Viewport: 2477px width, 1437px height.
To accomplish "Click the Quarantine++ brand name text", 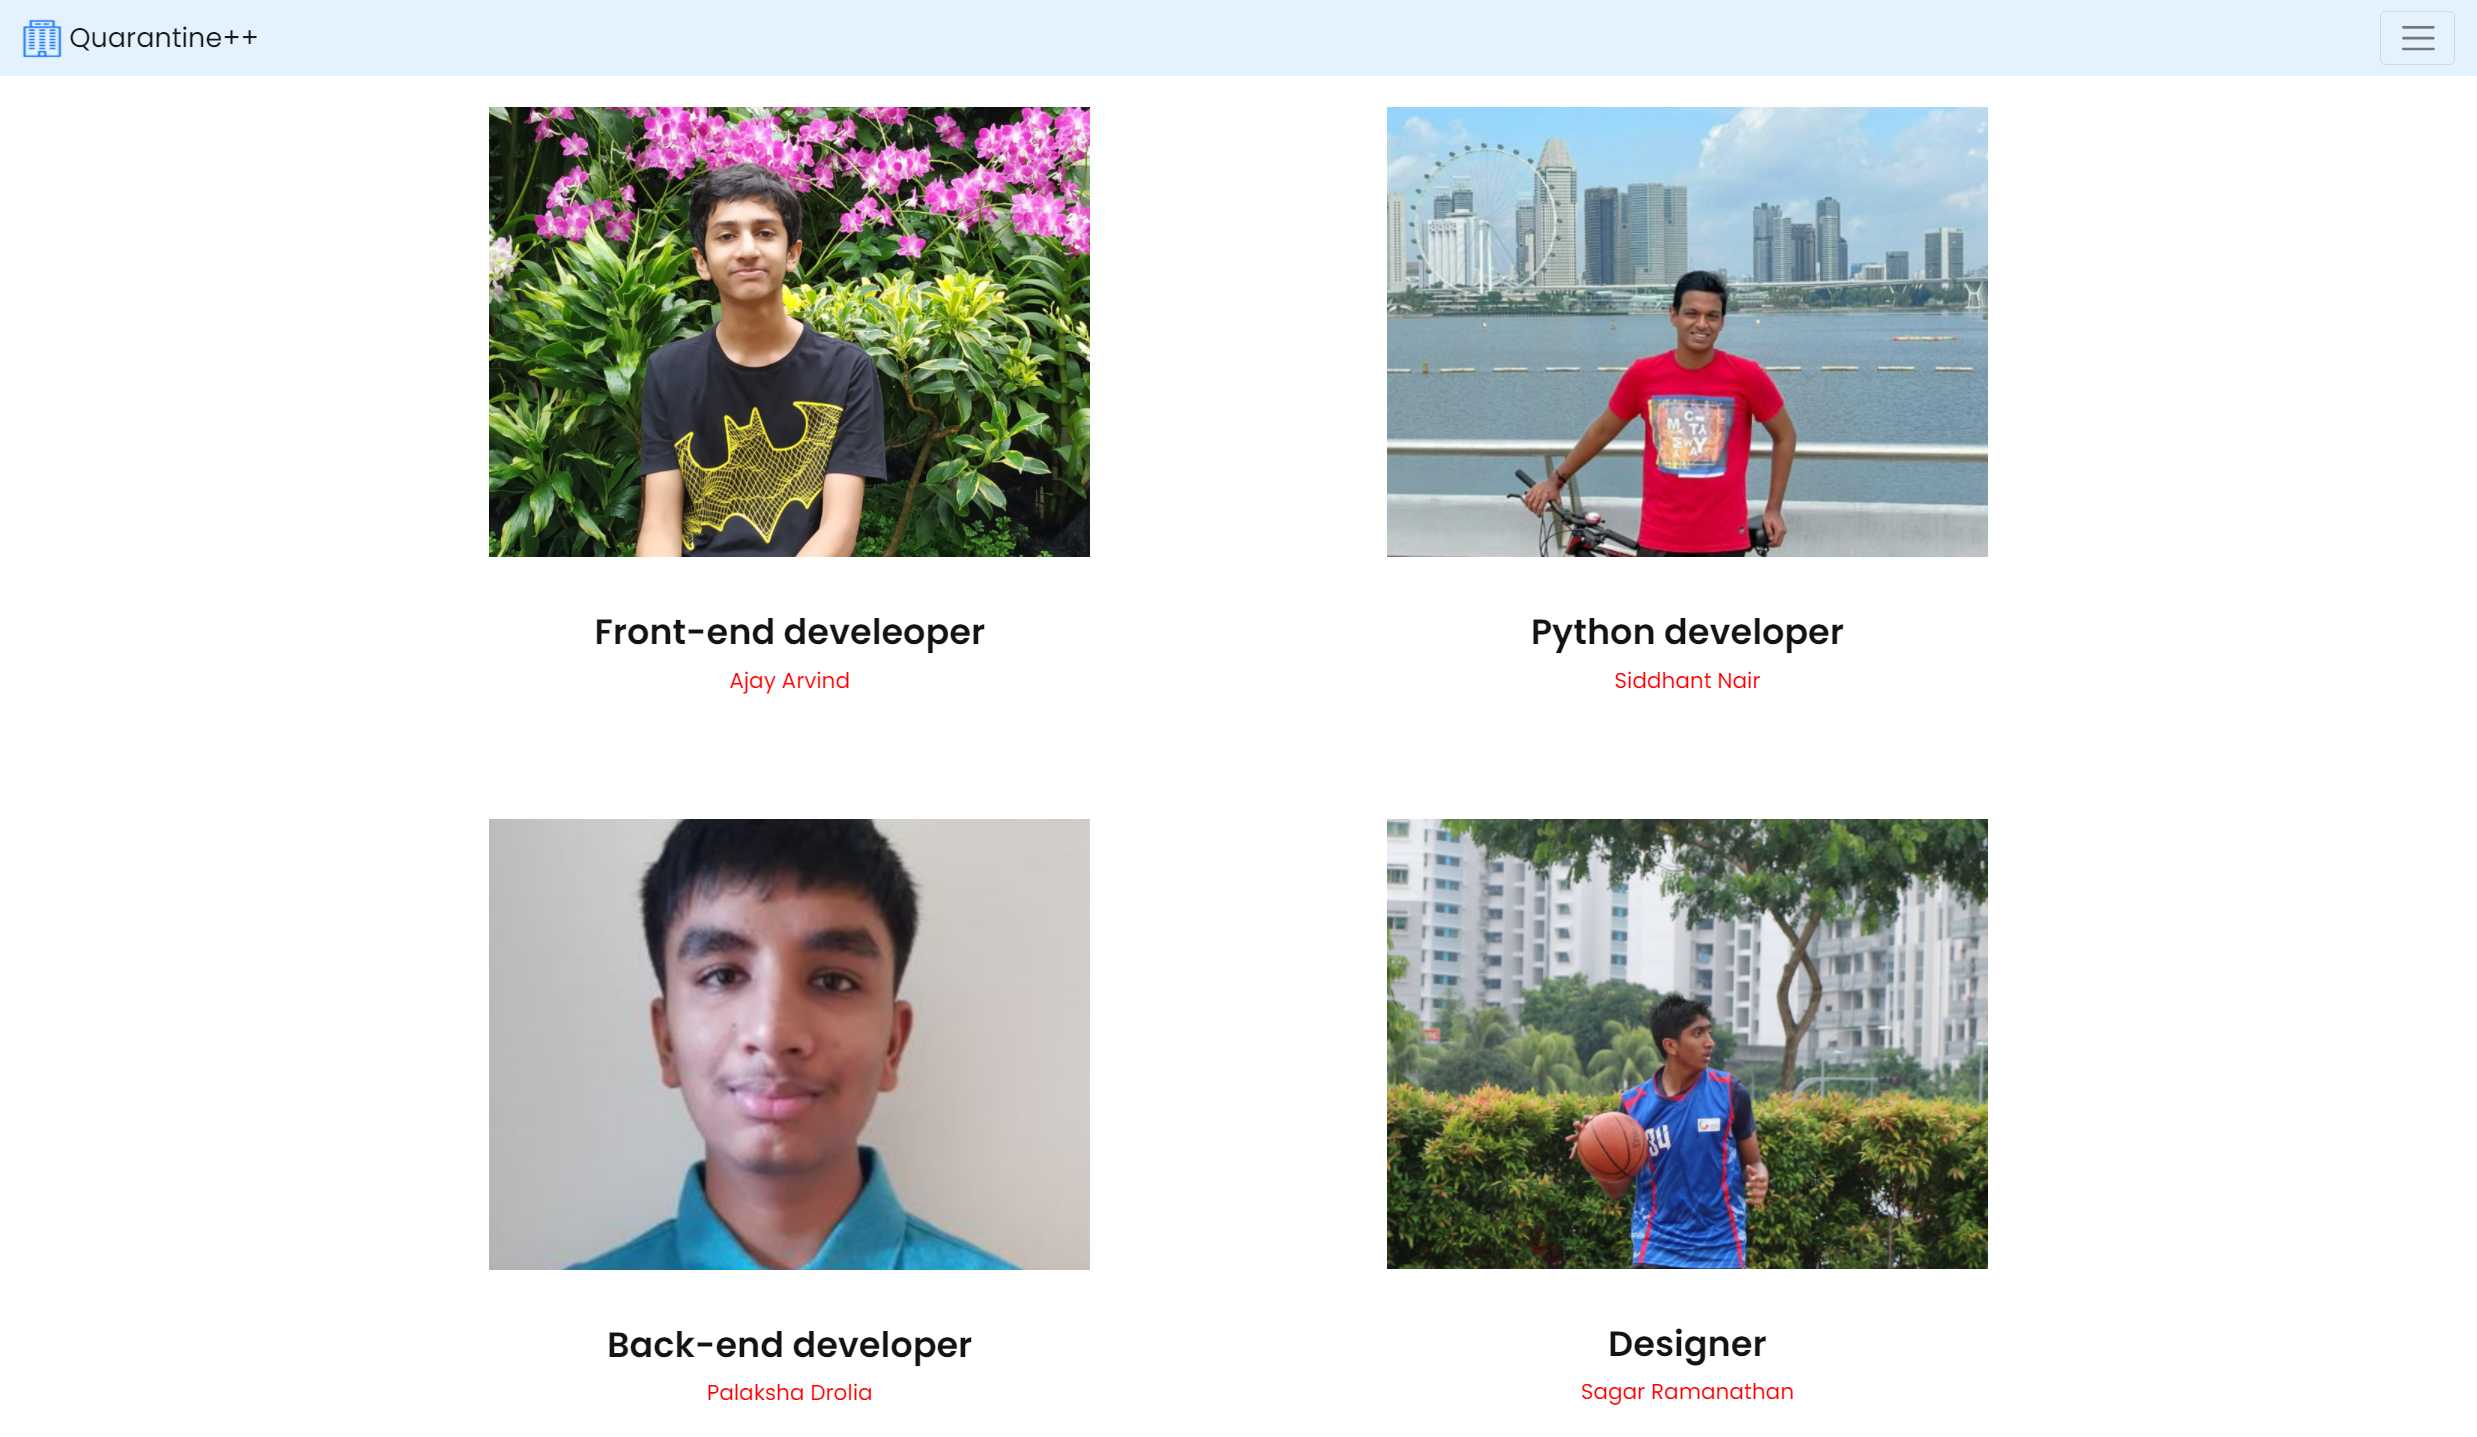I will (163, 38).
